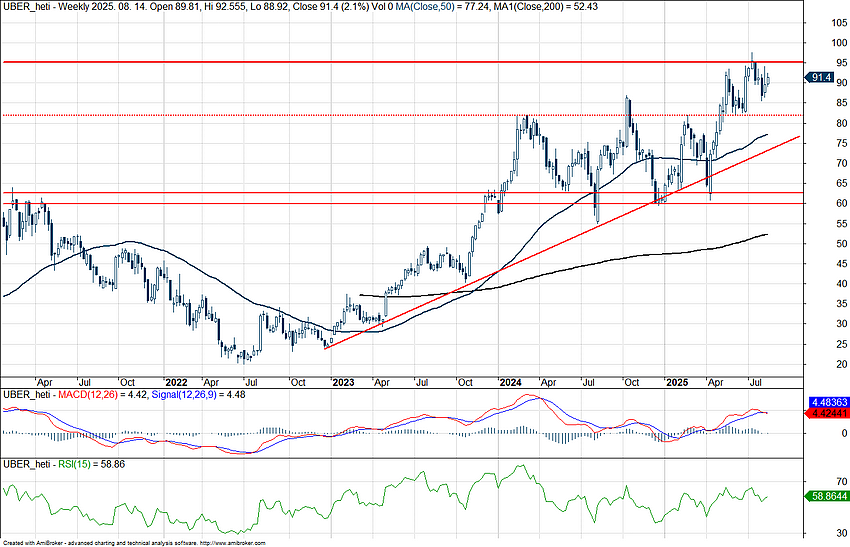Image resolution: width=850 pixels, height=547 pixels.
Task: Click the Created with AmiBroker footer text
Action: click(134, 543)
